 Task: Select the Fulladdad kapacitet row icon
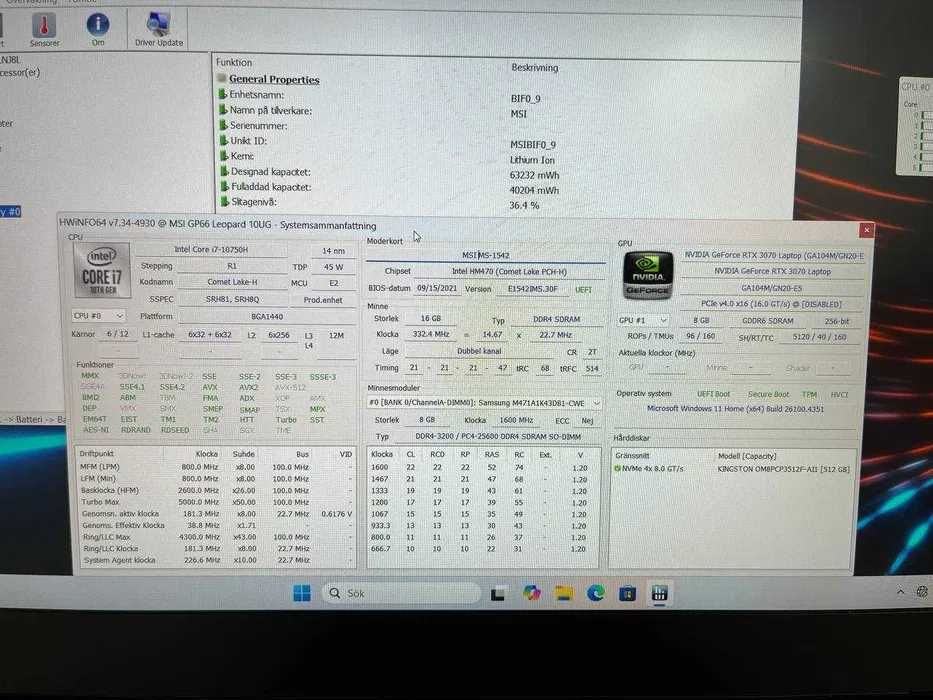click(224, 186)
